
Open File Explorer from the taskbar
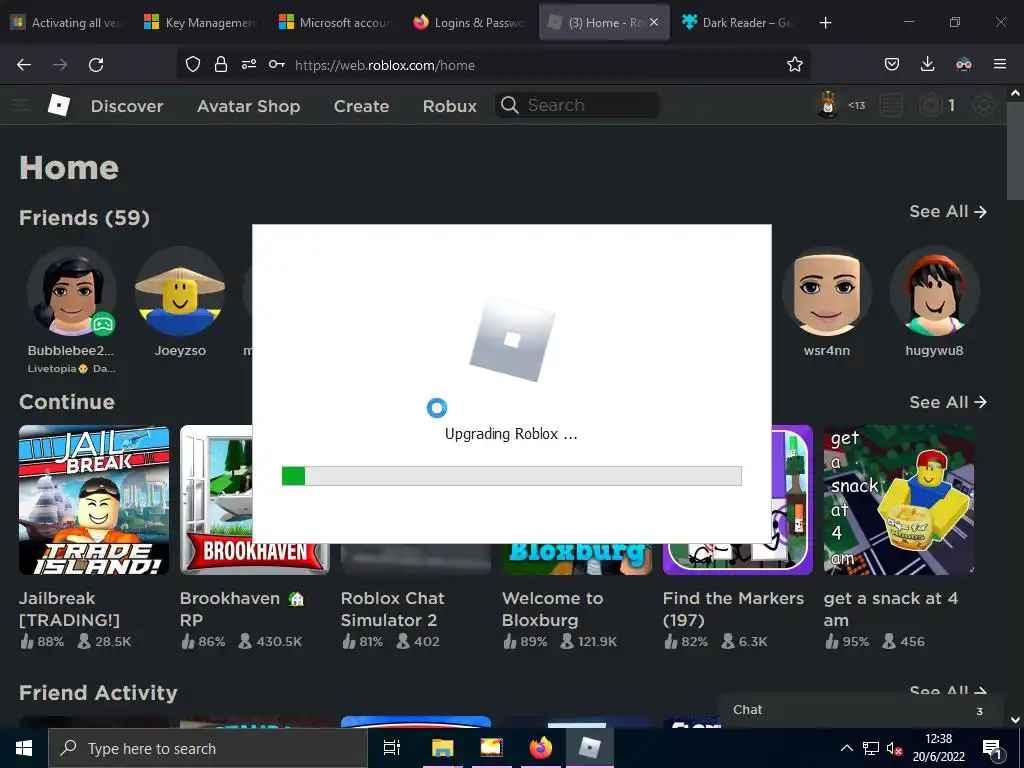coord(442,748)
